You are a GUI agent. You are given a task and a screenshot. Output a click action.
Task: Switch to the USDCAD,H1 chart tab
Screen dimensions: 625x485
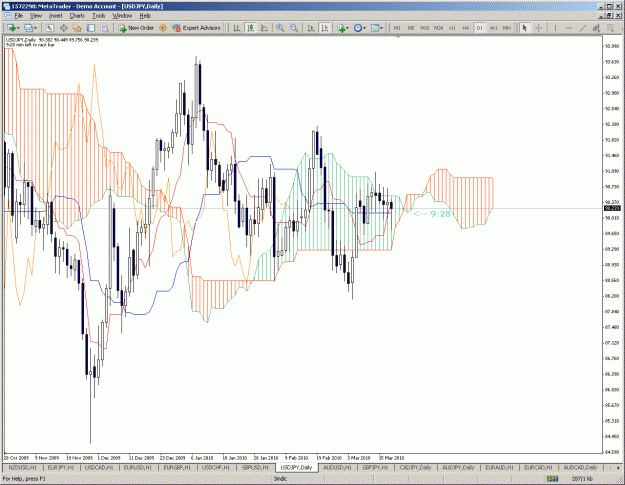pos(99,467)
